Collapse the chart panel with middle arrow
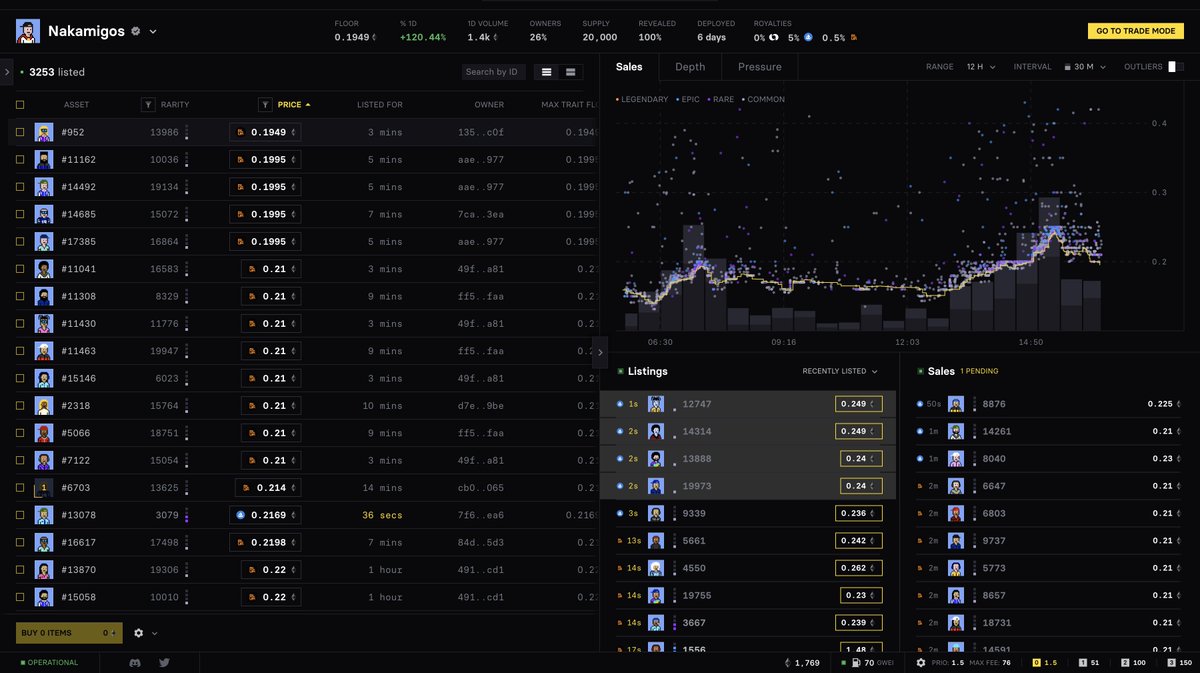 599,351
